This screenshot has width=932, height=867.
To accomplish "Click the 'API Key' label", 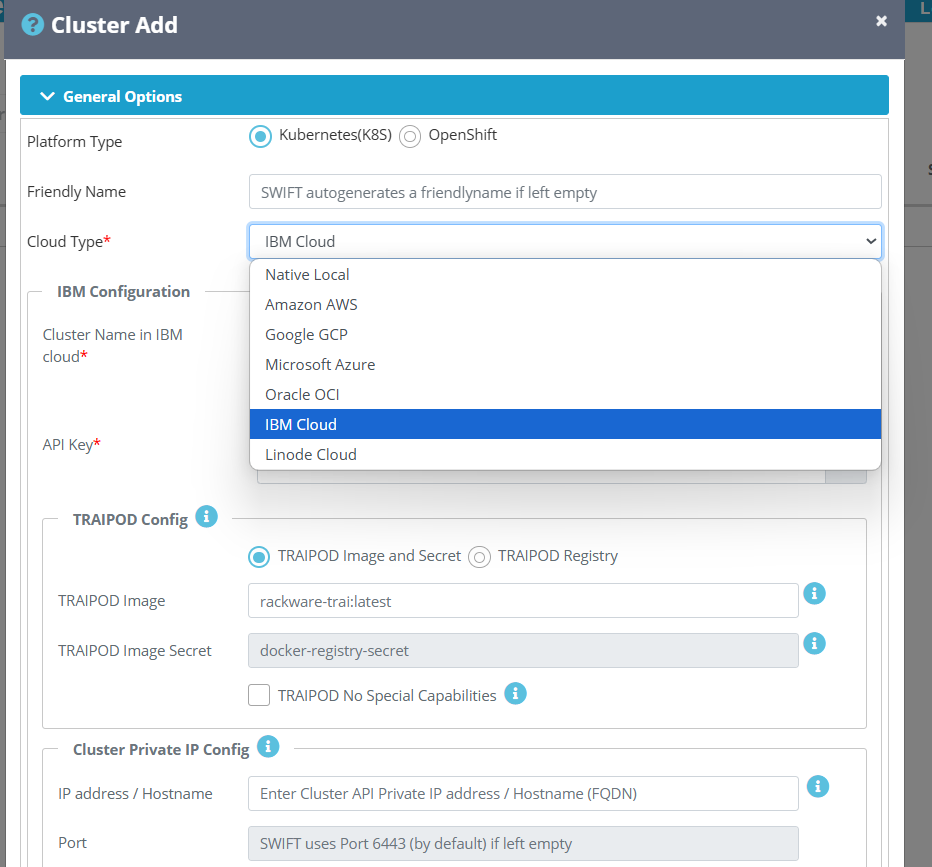I will pyautogui.click(x=71, y=444).
